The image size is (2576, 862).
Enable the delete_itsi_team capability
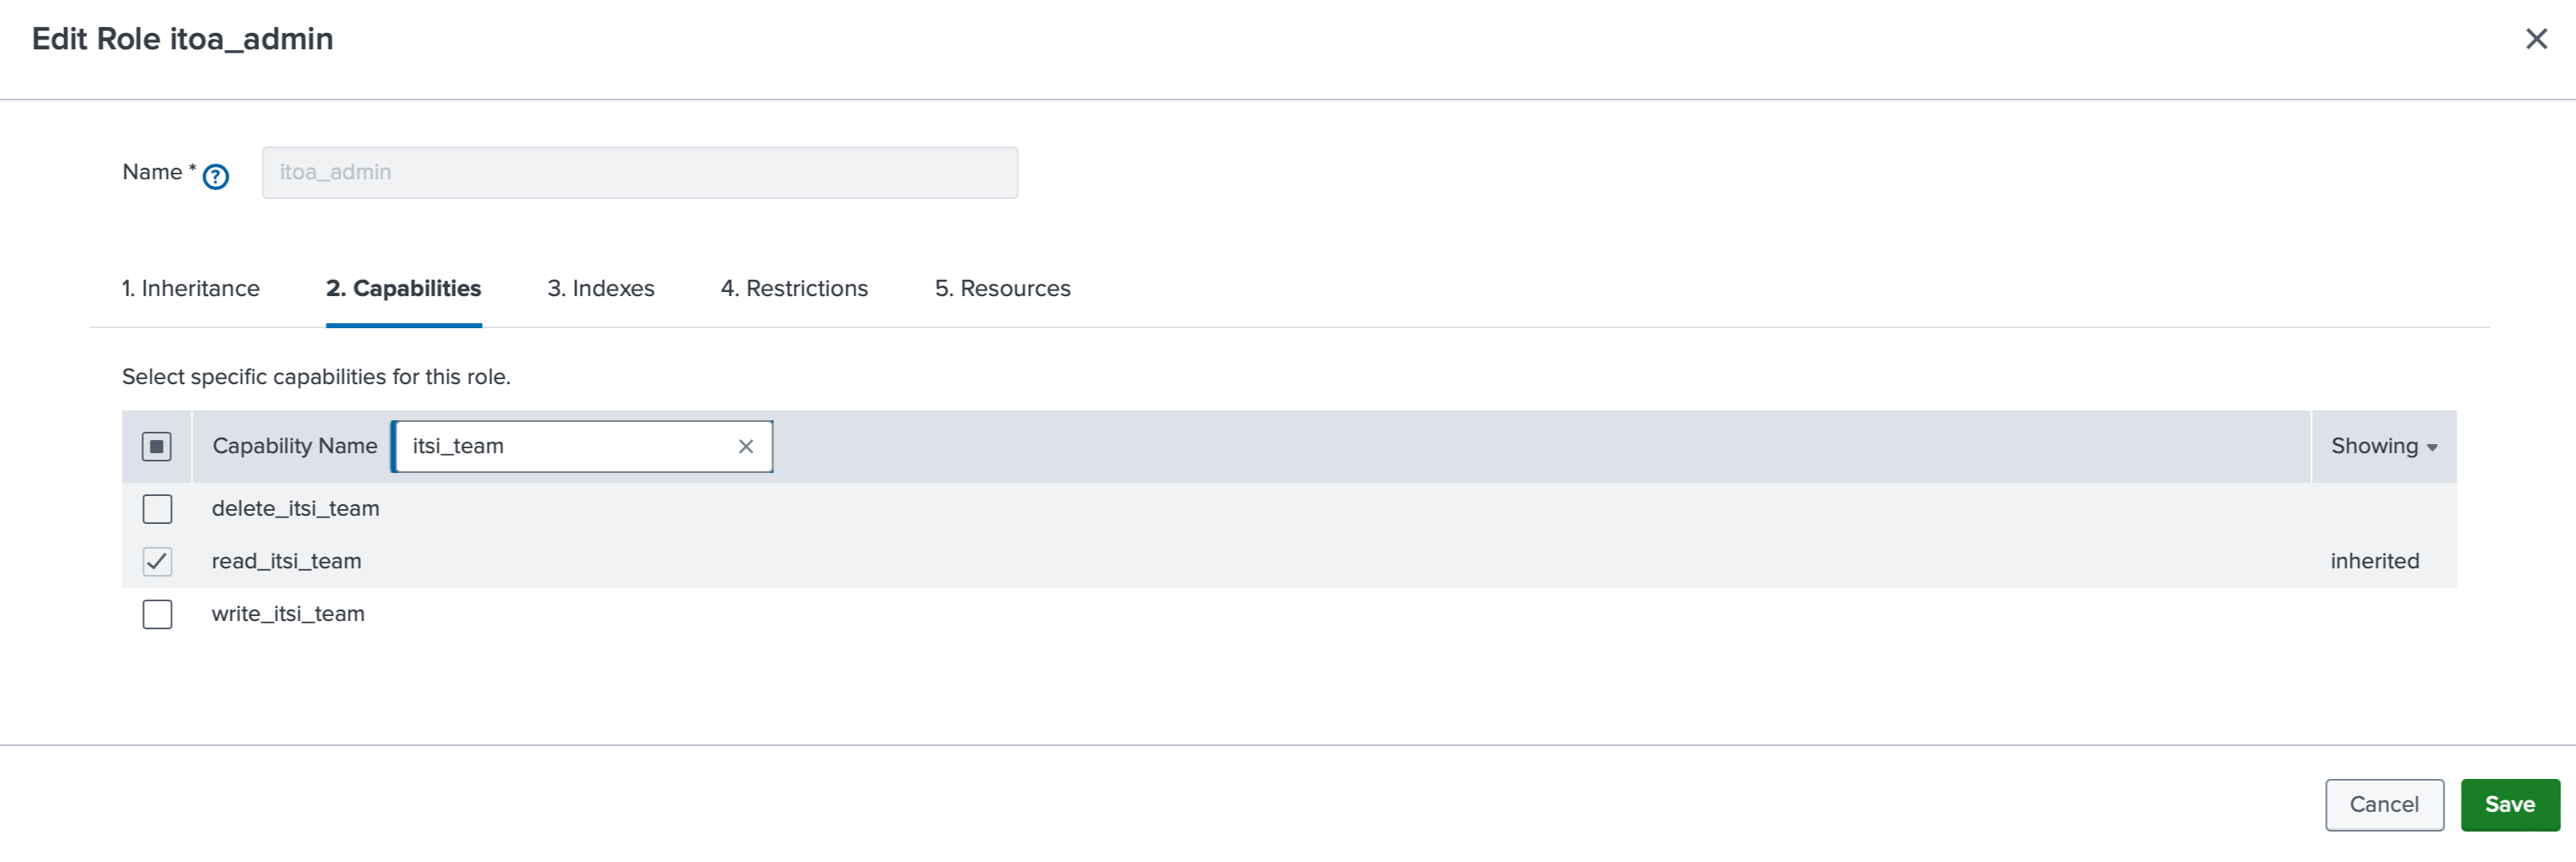click(157, 509)
